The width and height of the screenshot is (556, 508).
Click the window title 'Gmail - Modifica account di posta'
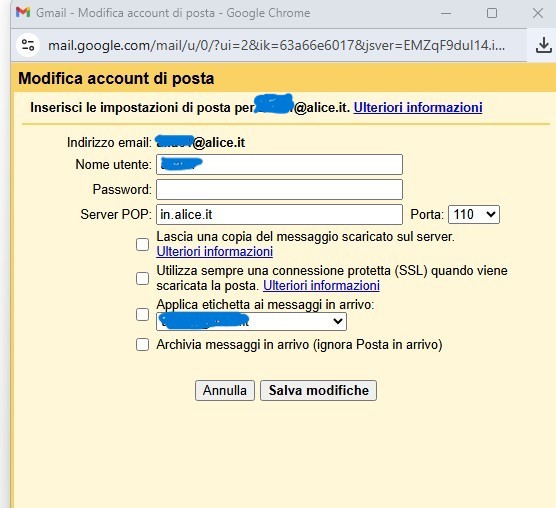tap(125, 13)
